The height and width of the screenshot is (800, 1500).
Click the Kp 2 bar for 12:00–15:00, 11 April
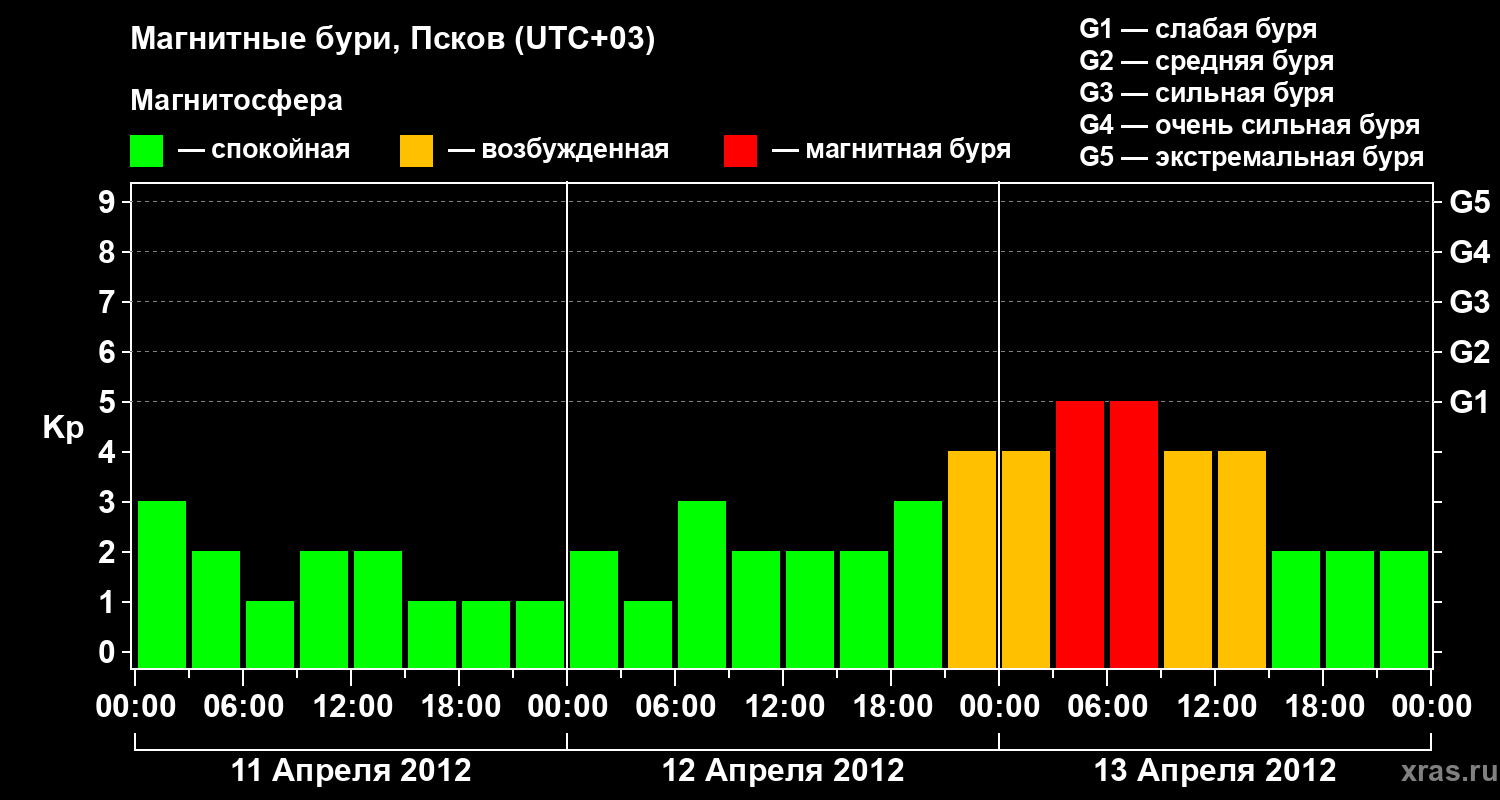378,609
